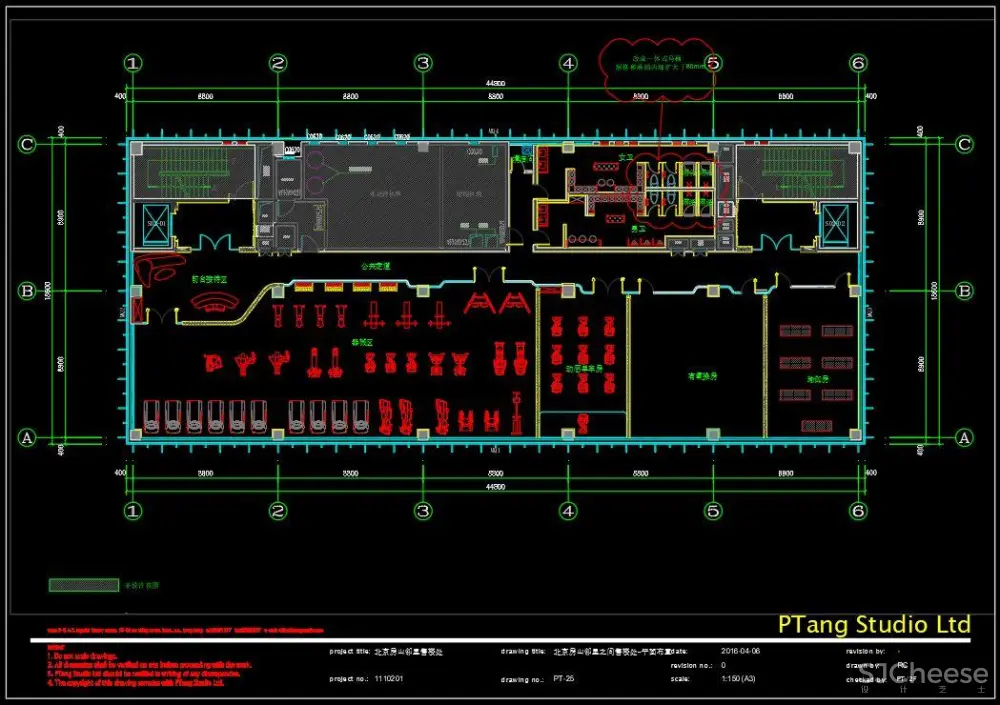Click the PTang Studio Ltd title text
1000x705 pixels.
click(874, 625)
